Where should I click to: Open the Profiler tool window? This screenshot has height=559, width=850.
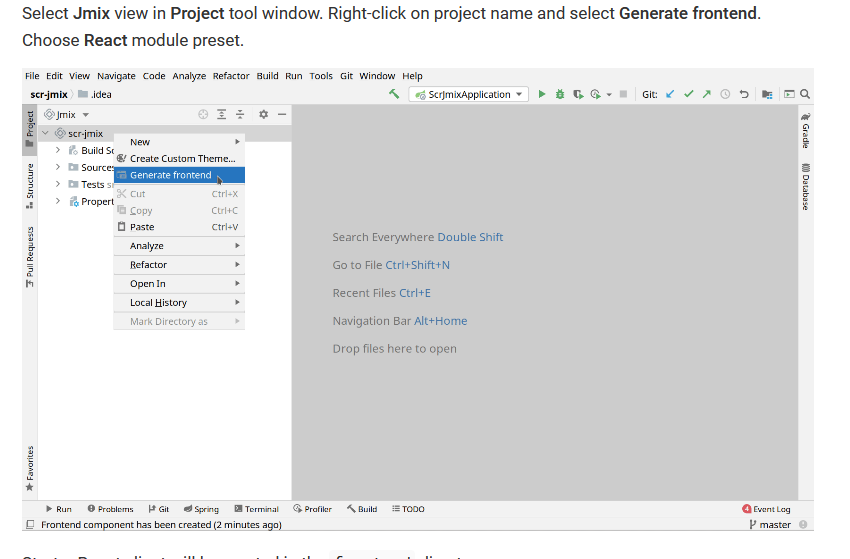click(x=312, y=509)
